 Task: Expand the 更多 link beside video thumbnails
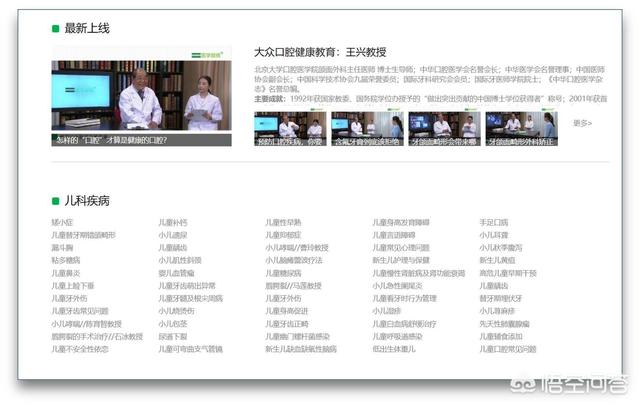[582, 123]
